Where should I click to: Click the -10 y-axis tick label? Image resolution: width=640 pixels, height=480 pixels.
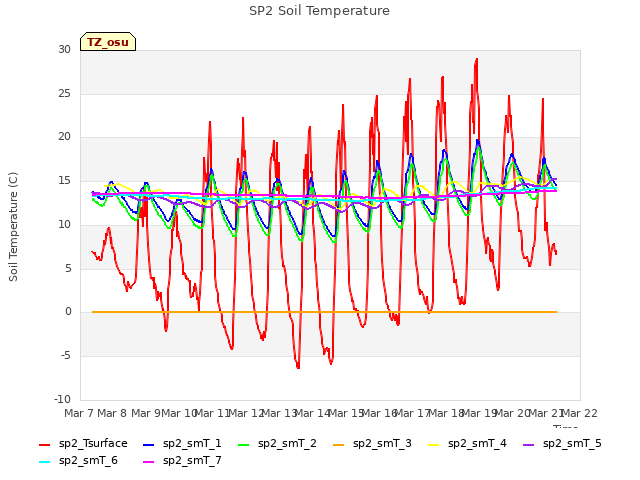pyautogui.click(x=62, y=399)
